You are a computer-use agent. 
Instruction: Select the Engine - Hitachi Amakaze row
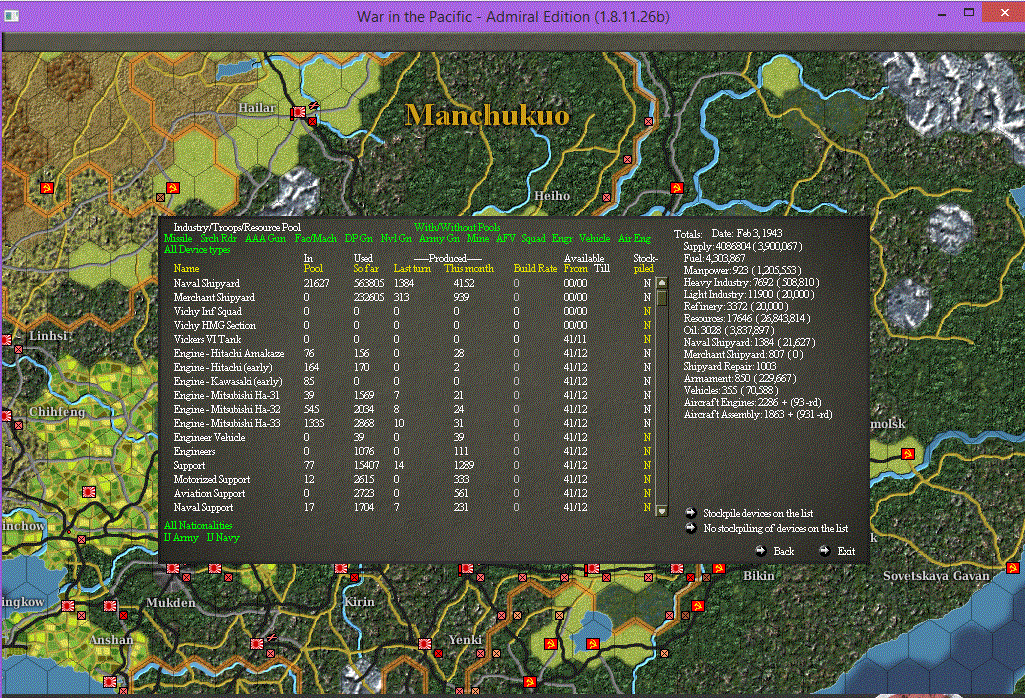point(412,354)
